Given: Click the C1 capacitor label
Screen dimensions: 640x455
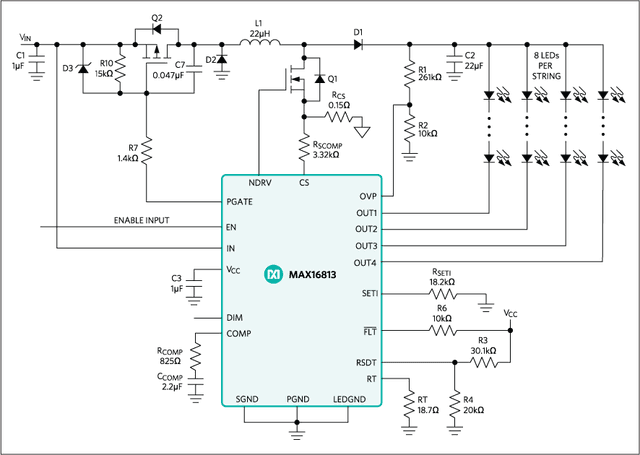Looking at the screenshot, I should tap(20, 60).
